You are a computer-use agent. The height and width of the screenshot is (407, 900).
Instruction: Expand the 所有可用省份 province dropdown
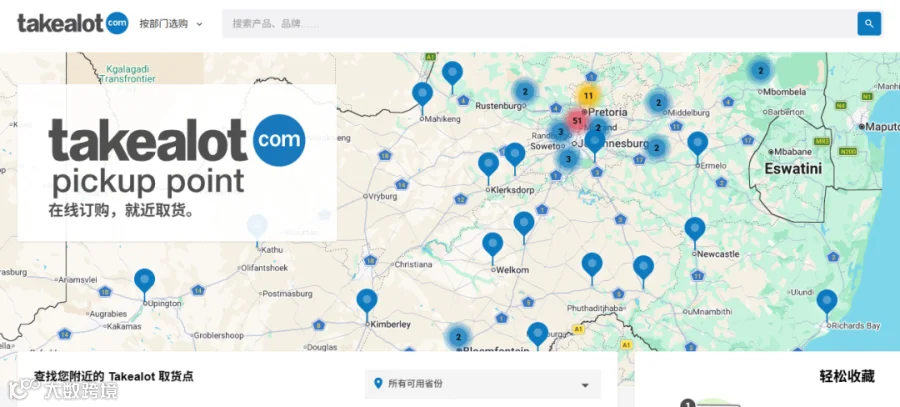(x=483, y=384)
